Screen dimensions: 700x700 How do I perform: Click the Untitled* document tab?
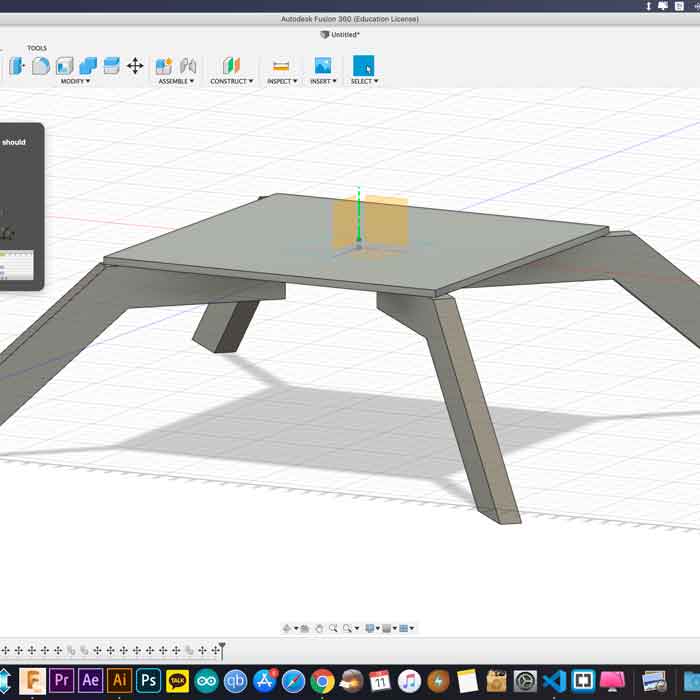click(340, 34)
